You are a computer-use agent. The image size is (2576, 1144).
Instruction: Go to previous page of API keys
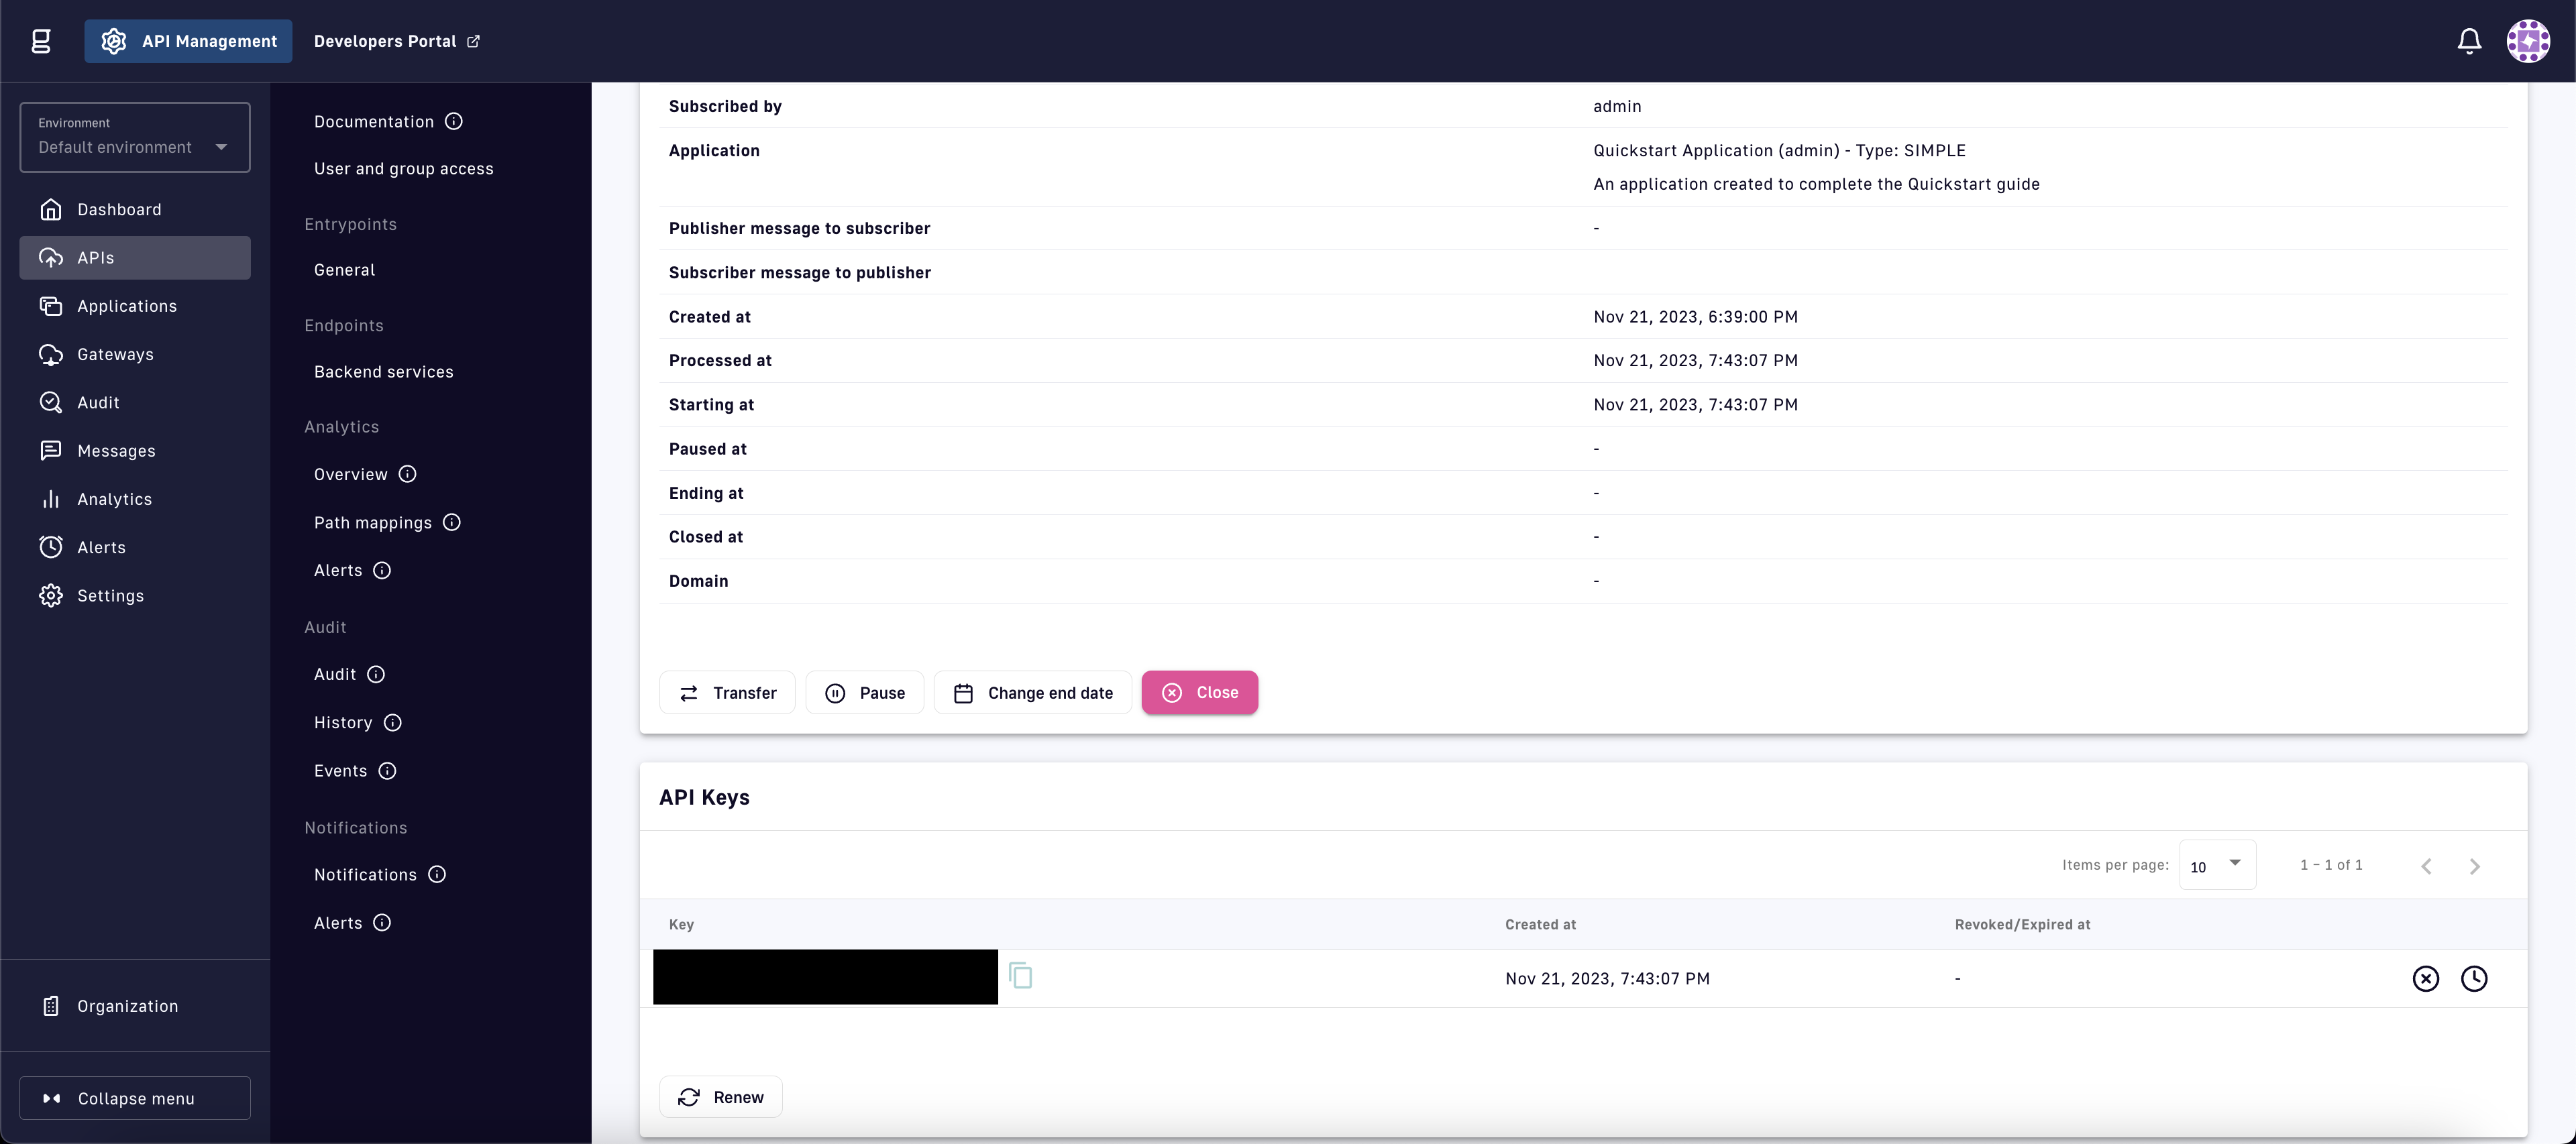coord(2425,867)
